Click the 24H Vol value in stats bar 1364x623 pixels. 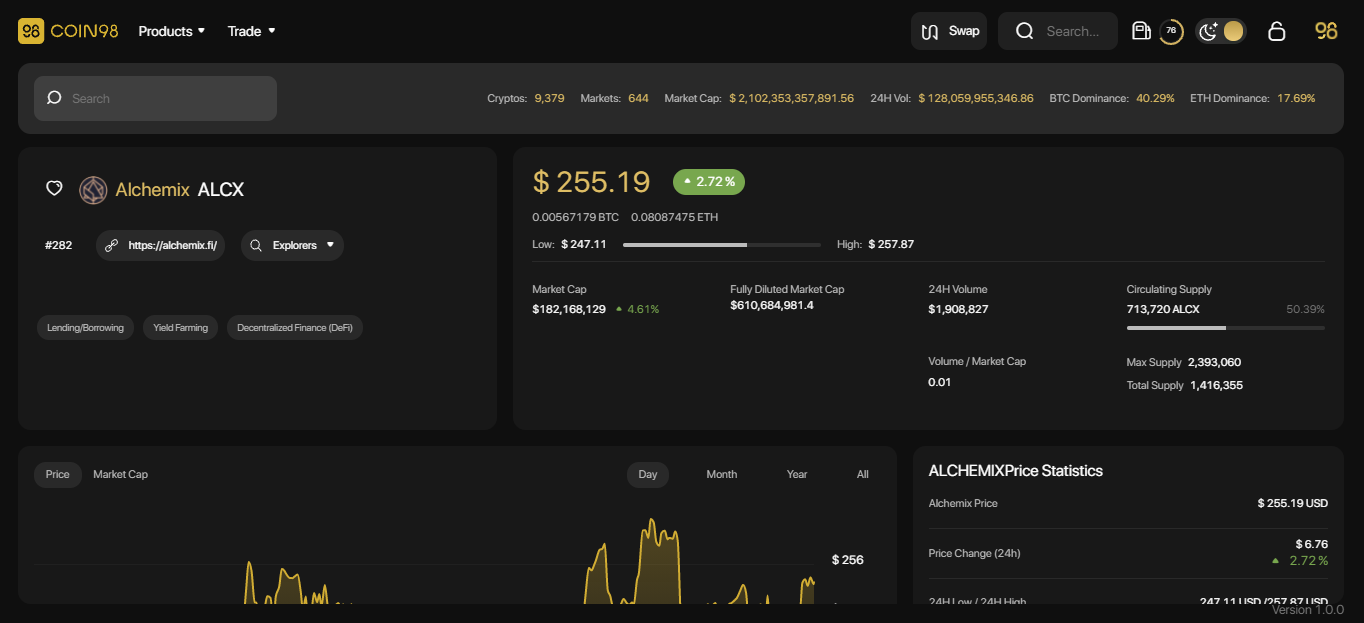click(976, 98)
